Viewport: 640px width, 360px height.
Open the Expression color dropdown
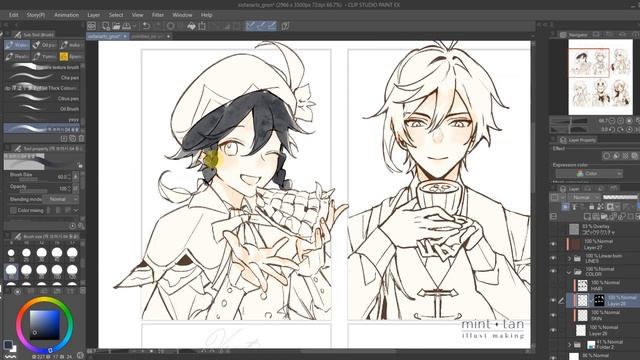[x=589, y=173]
